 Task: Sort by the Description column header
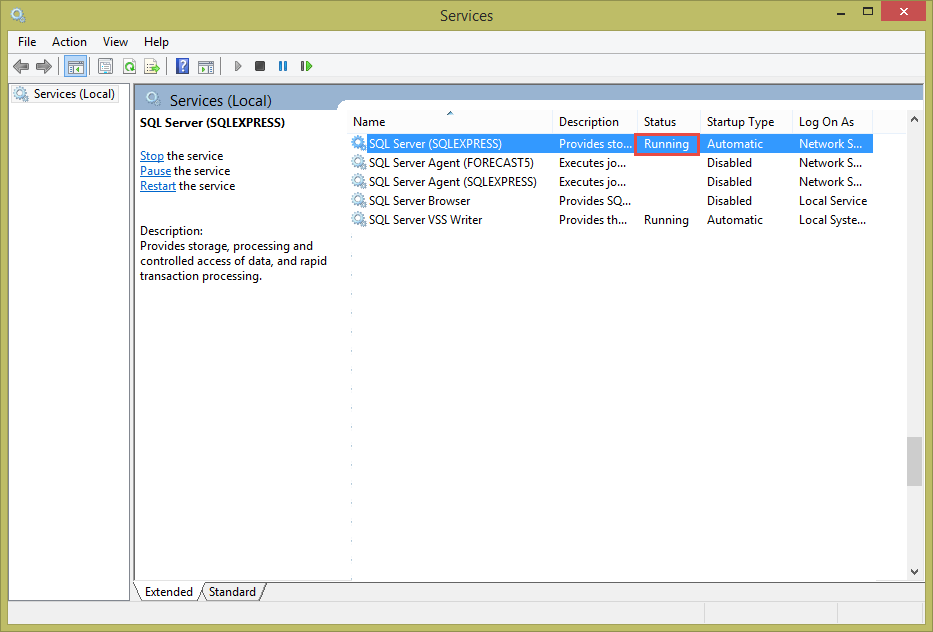point(595,121)
